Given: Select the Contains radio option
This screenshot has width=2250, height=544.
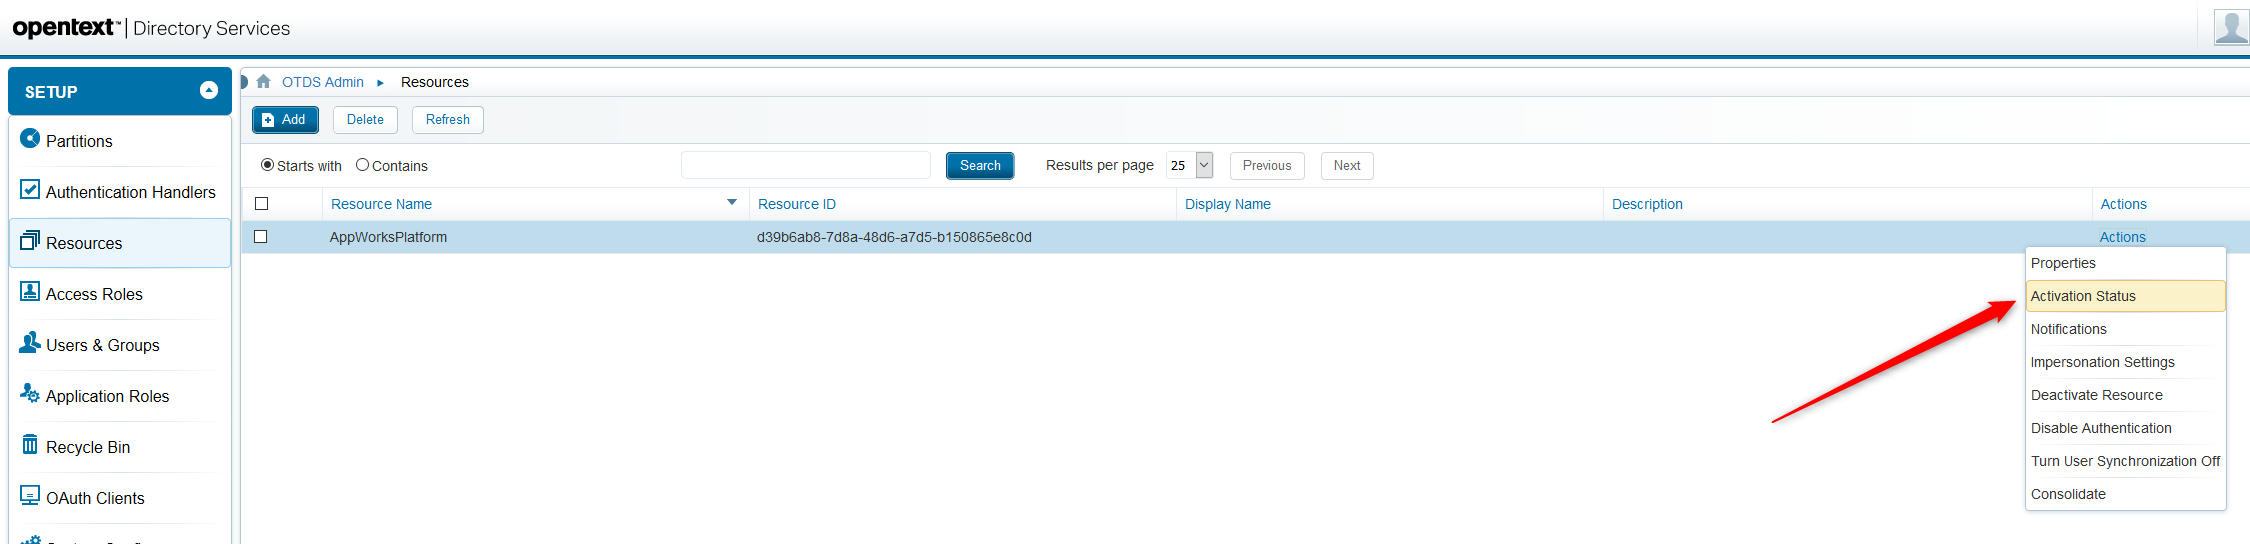Looking at the screenshot, I should pos(362,165).
